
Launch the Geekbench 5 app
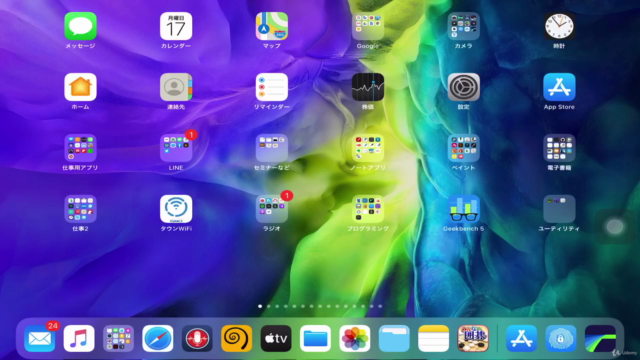tap(463, 209)
